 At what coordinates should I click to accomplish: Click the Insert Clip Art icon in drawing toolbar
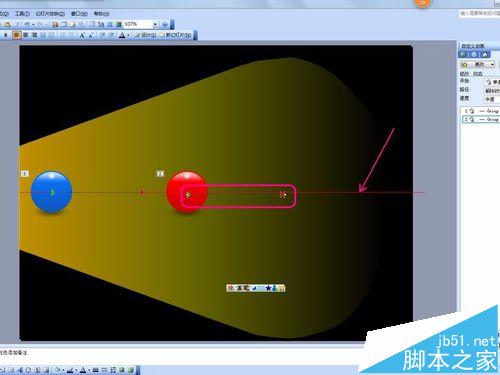37,370
